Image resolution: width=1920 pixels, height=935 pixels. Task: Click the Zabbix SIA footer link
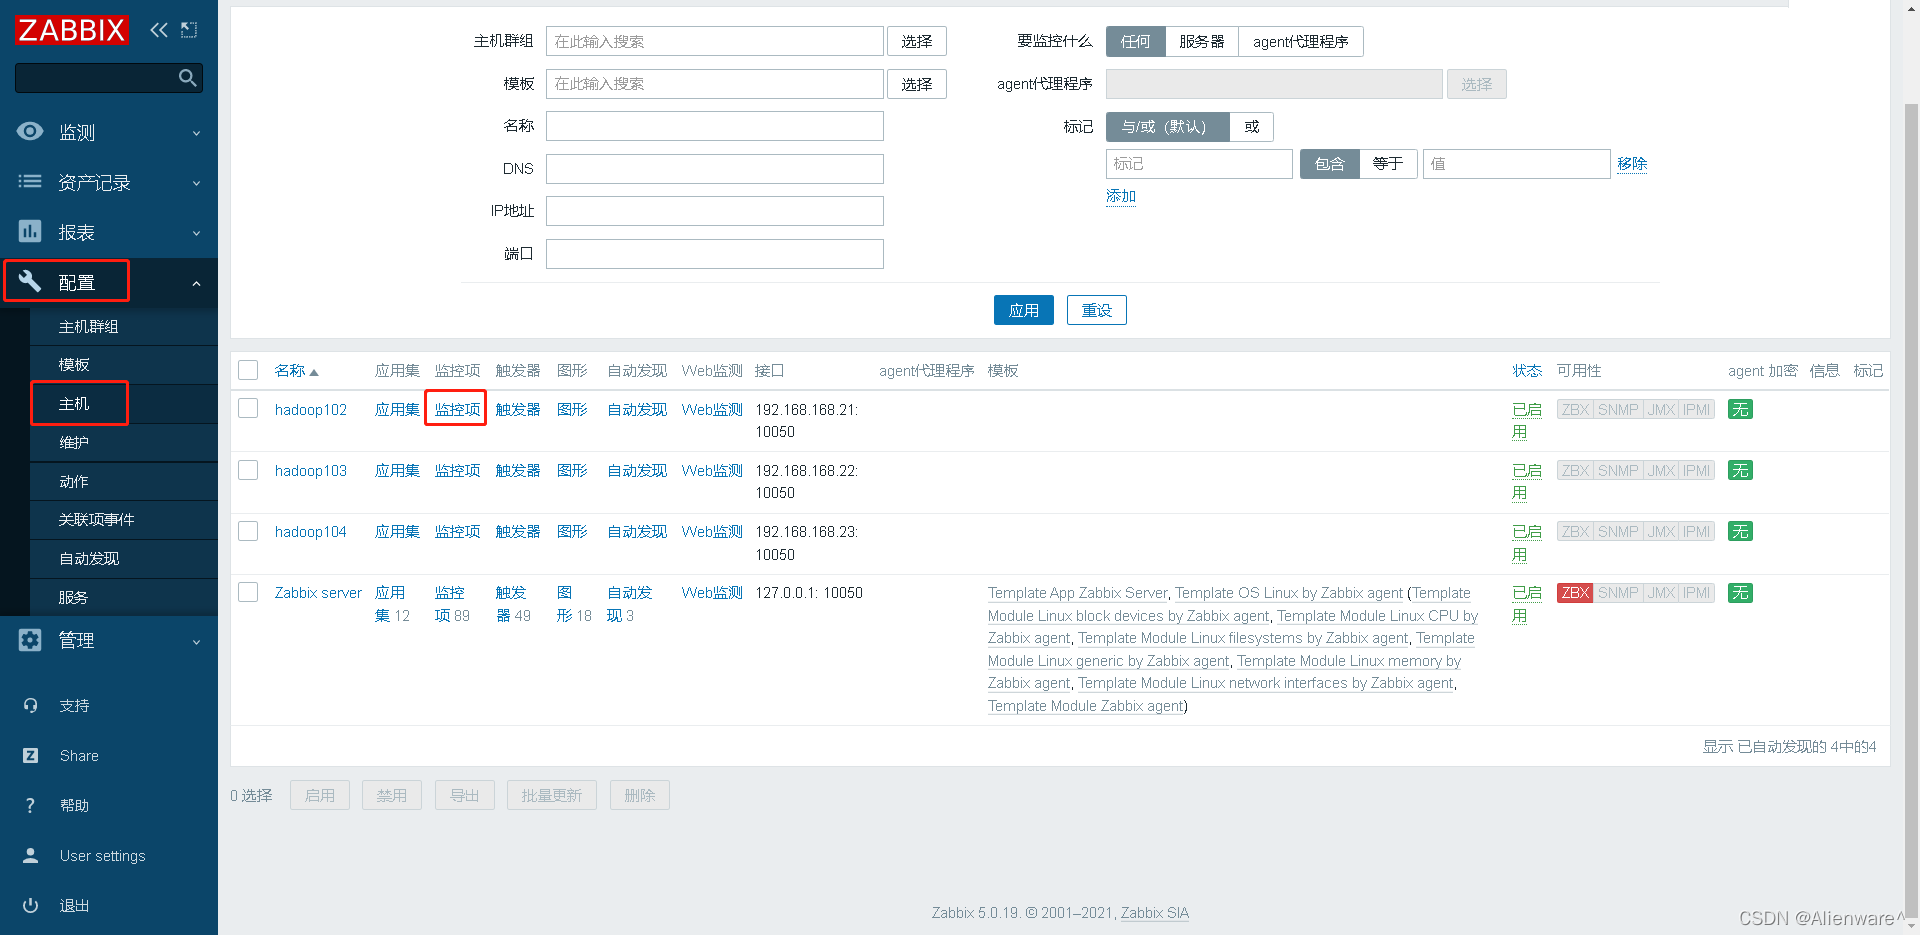[x=1155, y=913]
